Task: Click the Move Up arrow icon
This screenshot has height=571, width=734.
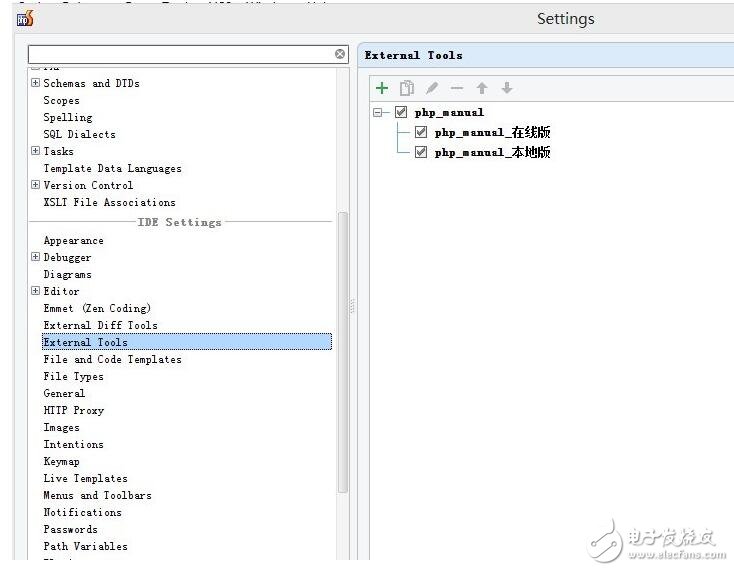Action: 482,88
